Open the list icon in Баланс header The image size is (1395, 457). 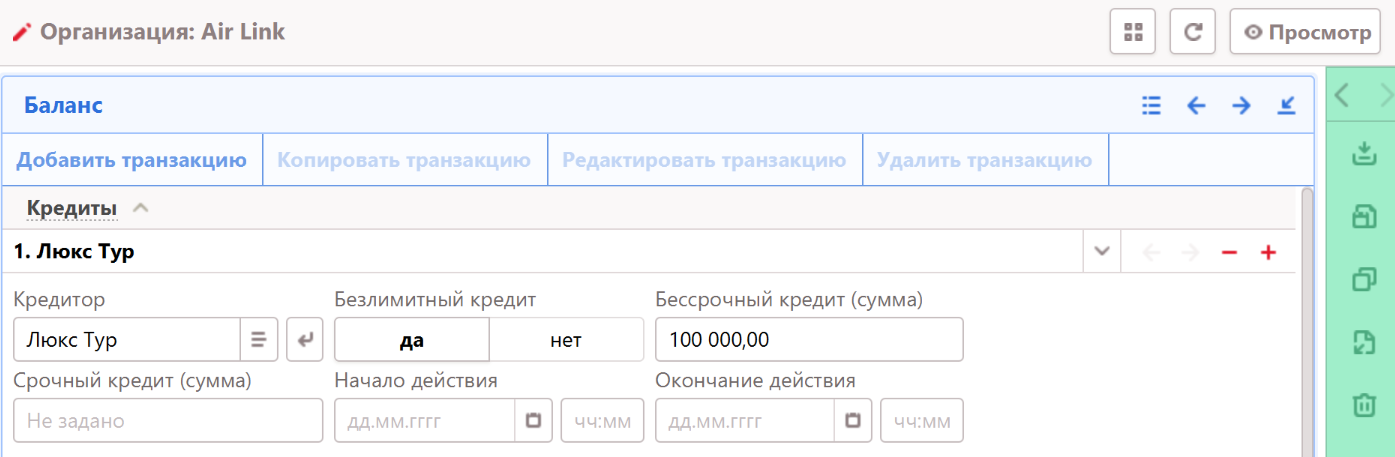tap(1151, 105)
